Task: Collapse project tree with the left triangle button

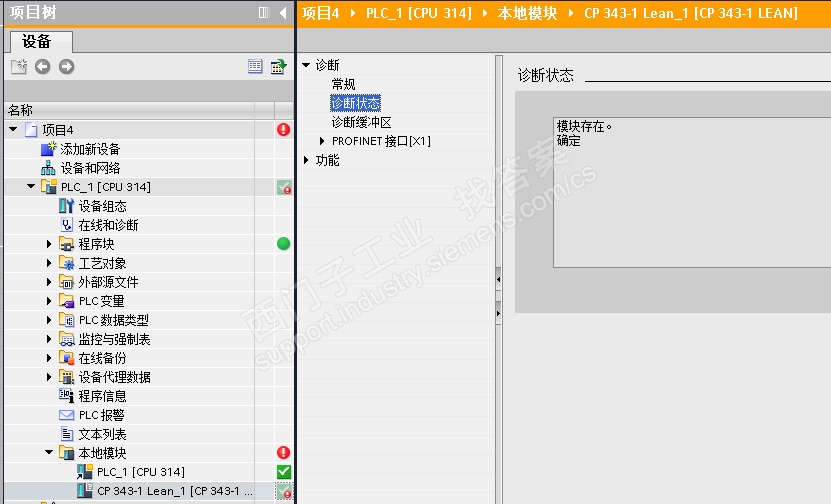Action: click(283, 13)
